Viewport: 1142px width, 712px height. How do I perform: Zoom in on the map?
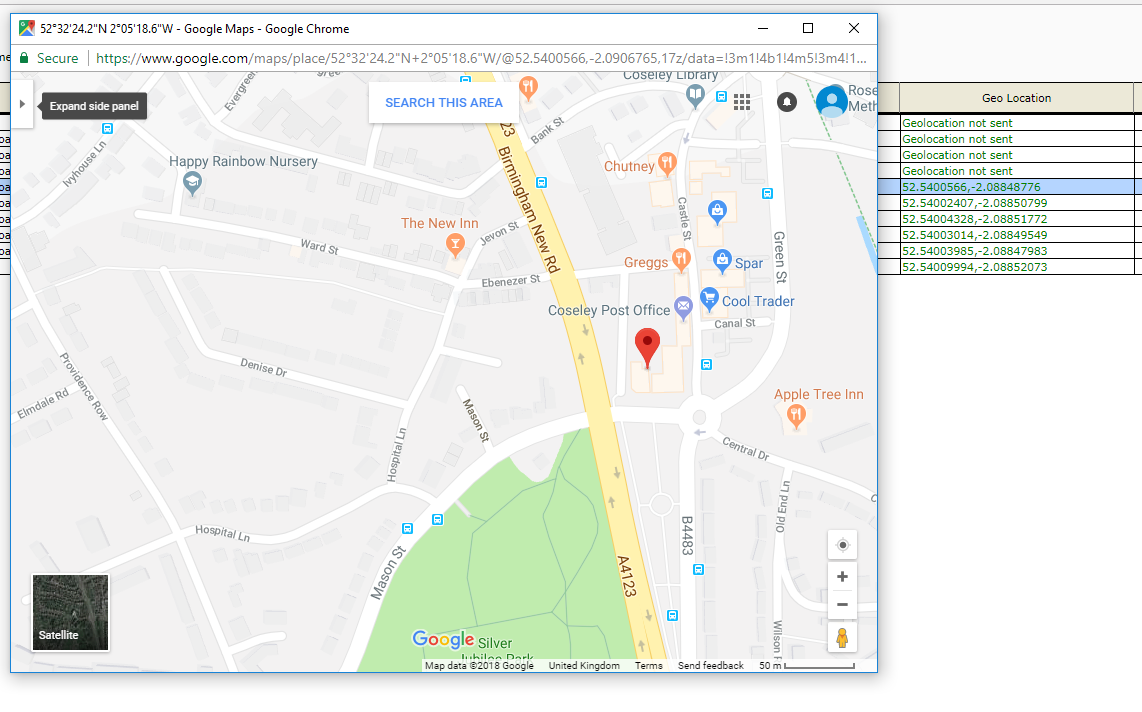click(x=842, y=577)
